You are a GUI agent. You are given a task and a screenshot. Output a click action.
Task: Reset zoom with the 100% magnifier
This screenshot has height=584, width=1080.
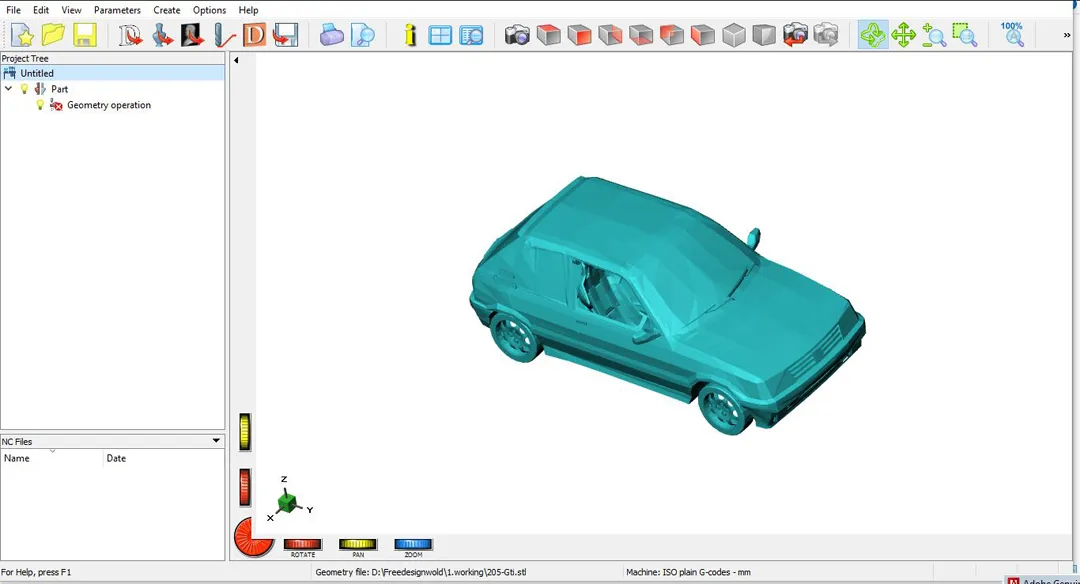1012,34
